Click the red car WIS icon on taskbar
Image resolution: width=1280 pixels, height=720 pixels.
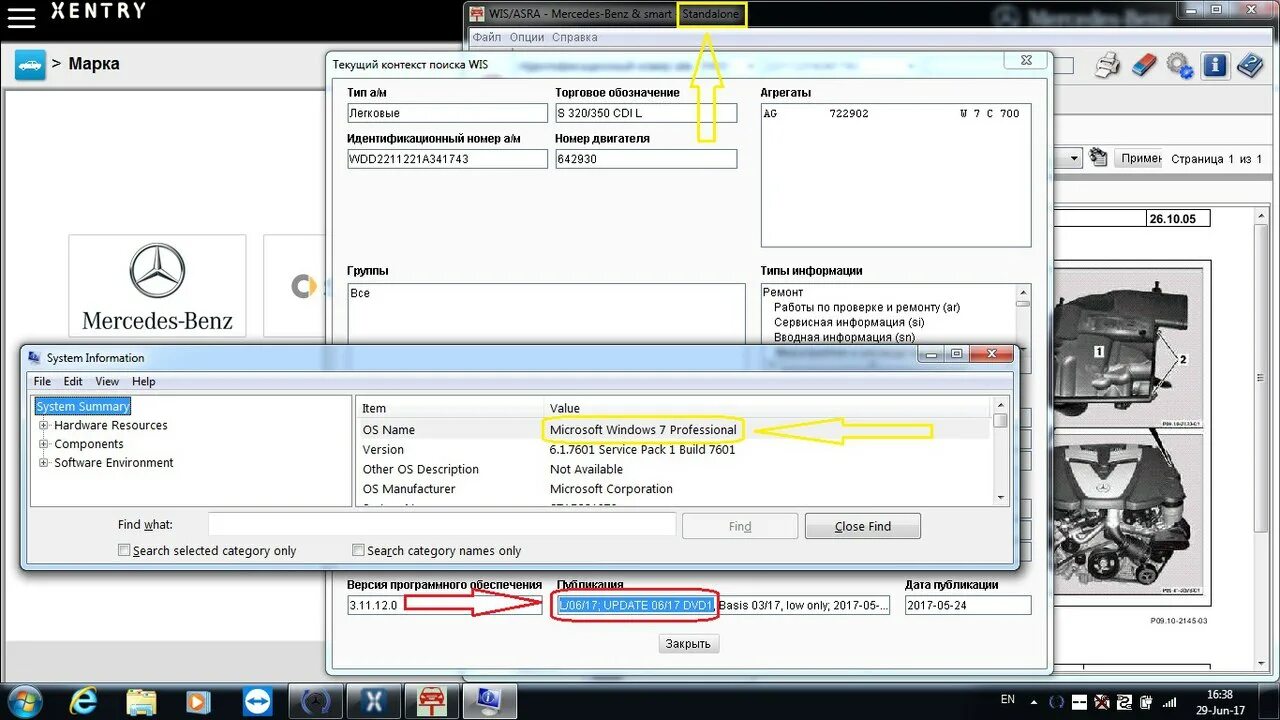433,702
